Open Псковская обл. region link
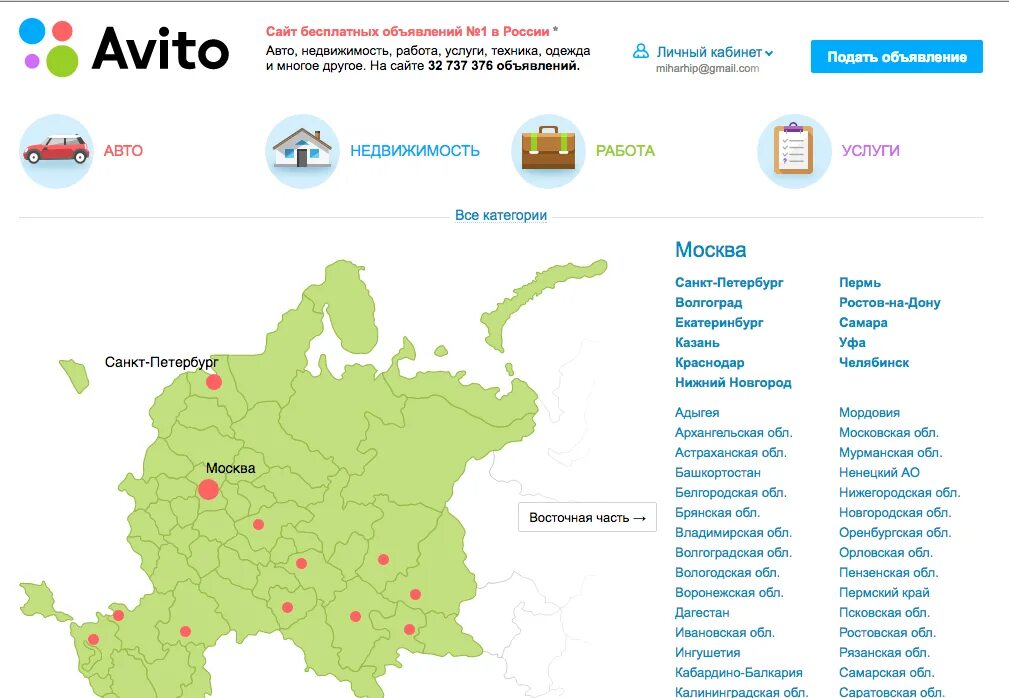 [884, 612]
